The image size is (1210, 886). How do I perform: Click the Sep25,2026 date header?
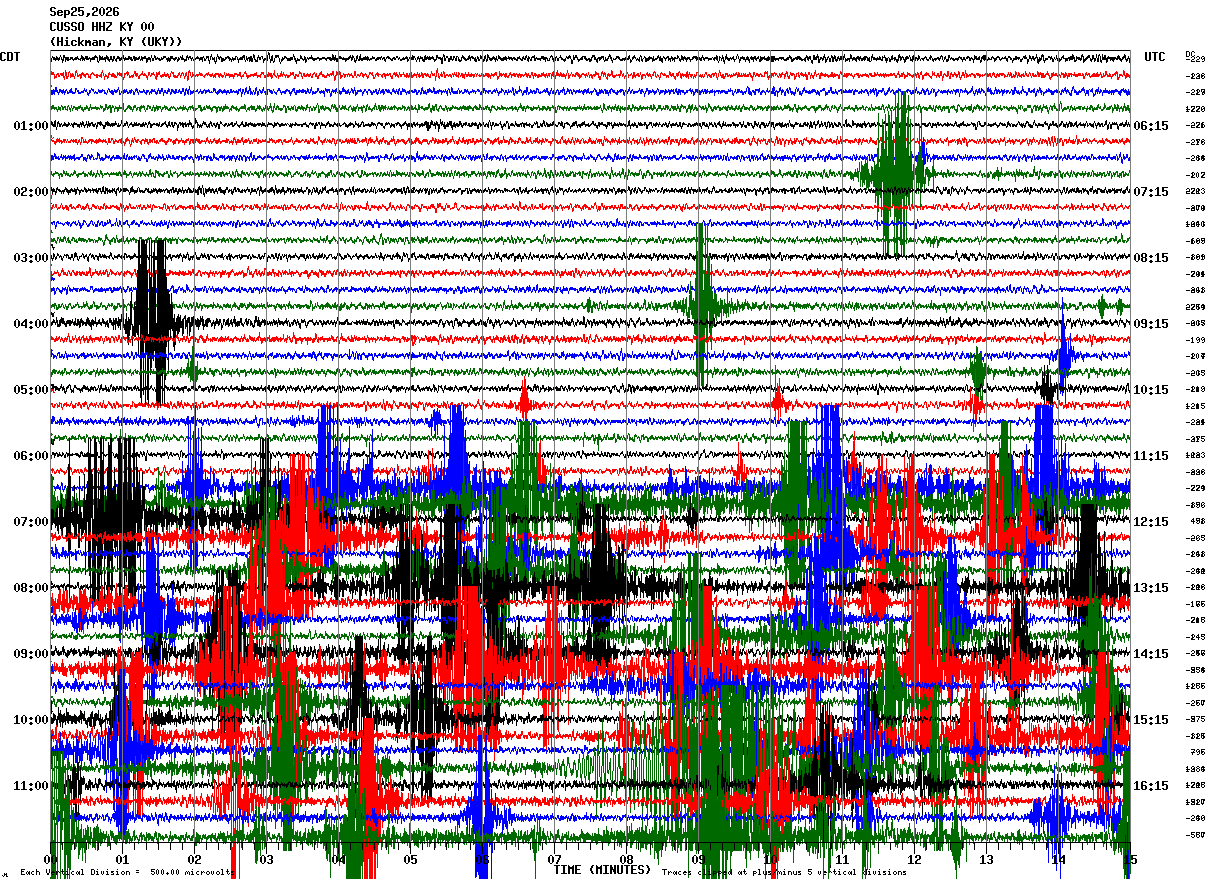84,12
